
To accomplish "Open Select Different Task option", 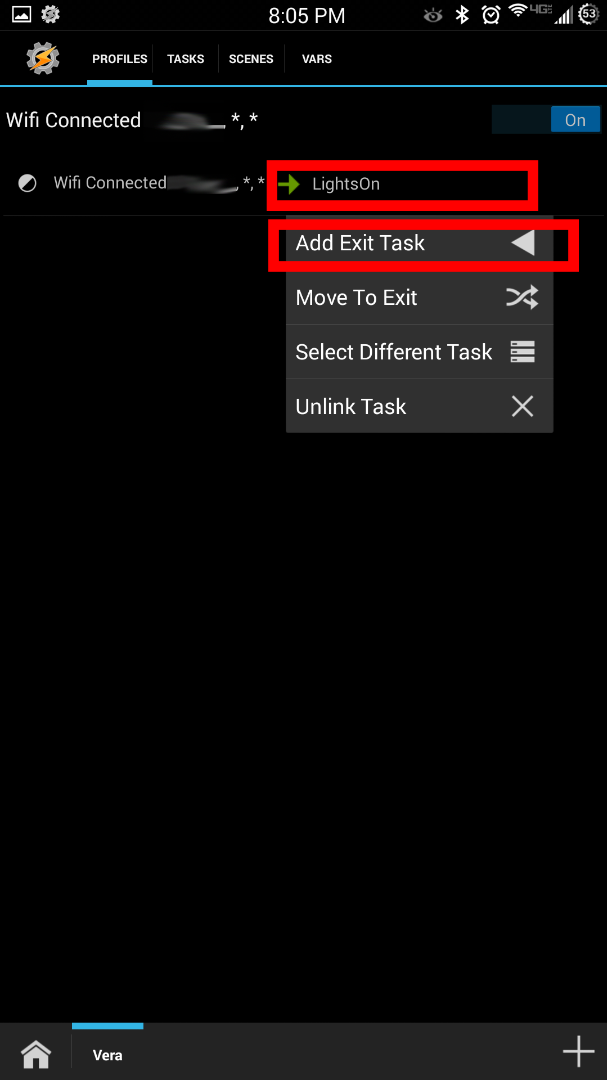I will tap(392, 351).
